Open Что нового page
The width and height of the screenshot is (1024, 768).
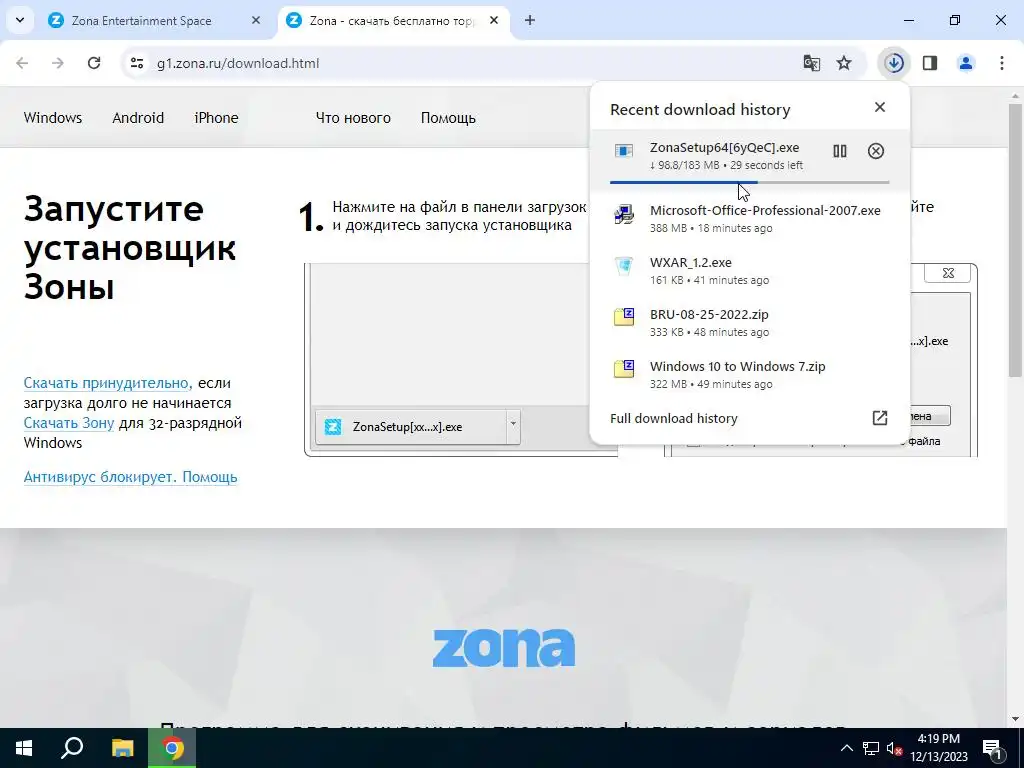[353, 118]
